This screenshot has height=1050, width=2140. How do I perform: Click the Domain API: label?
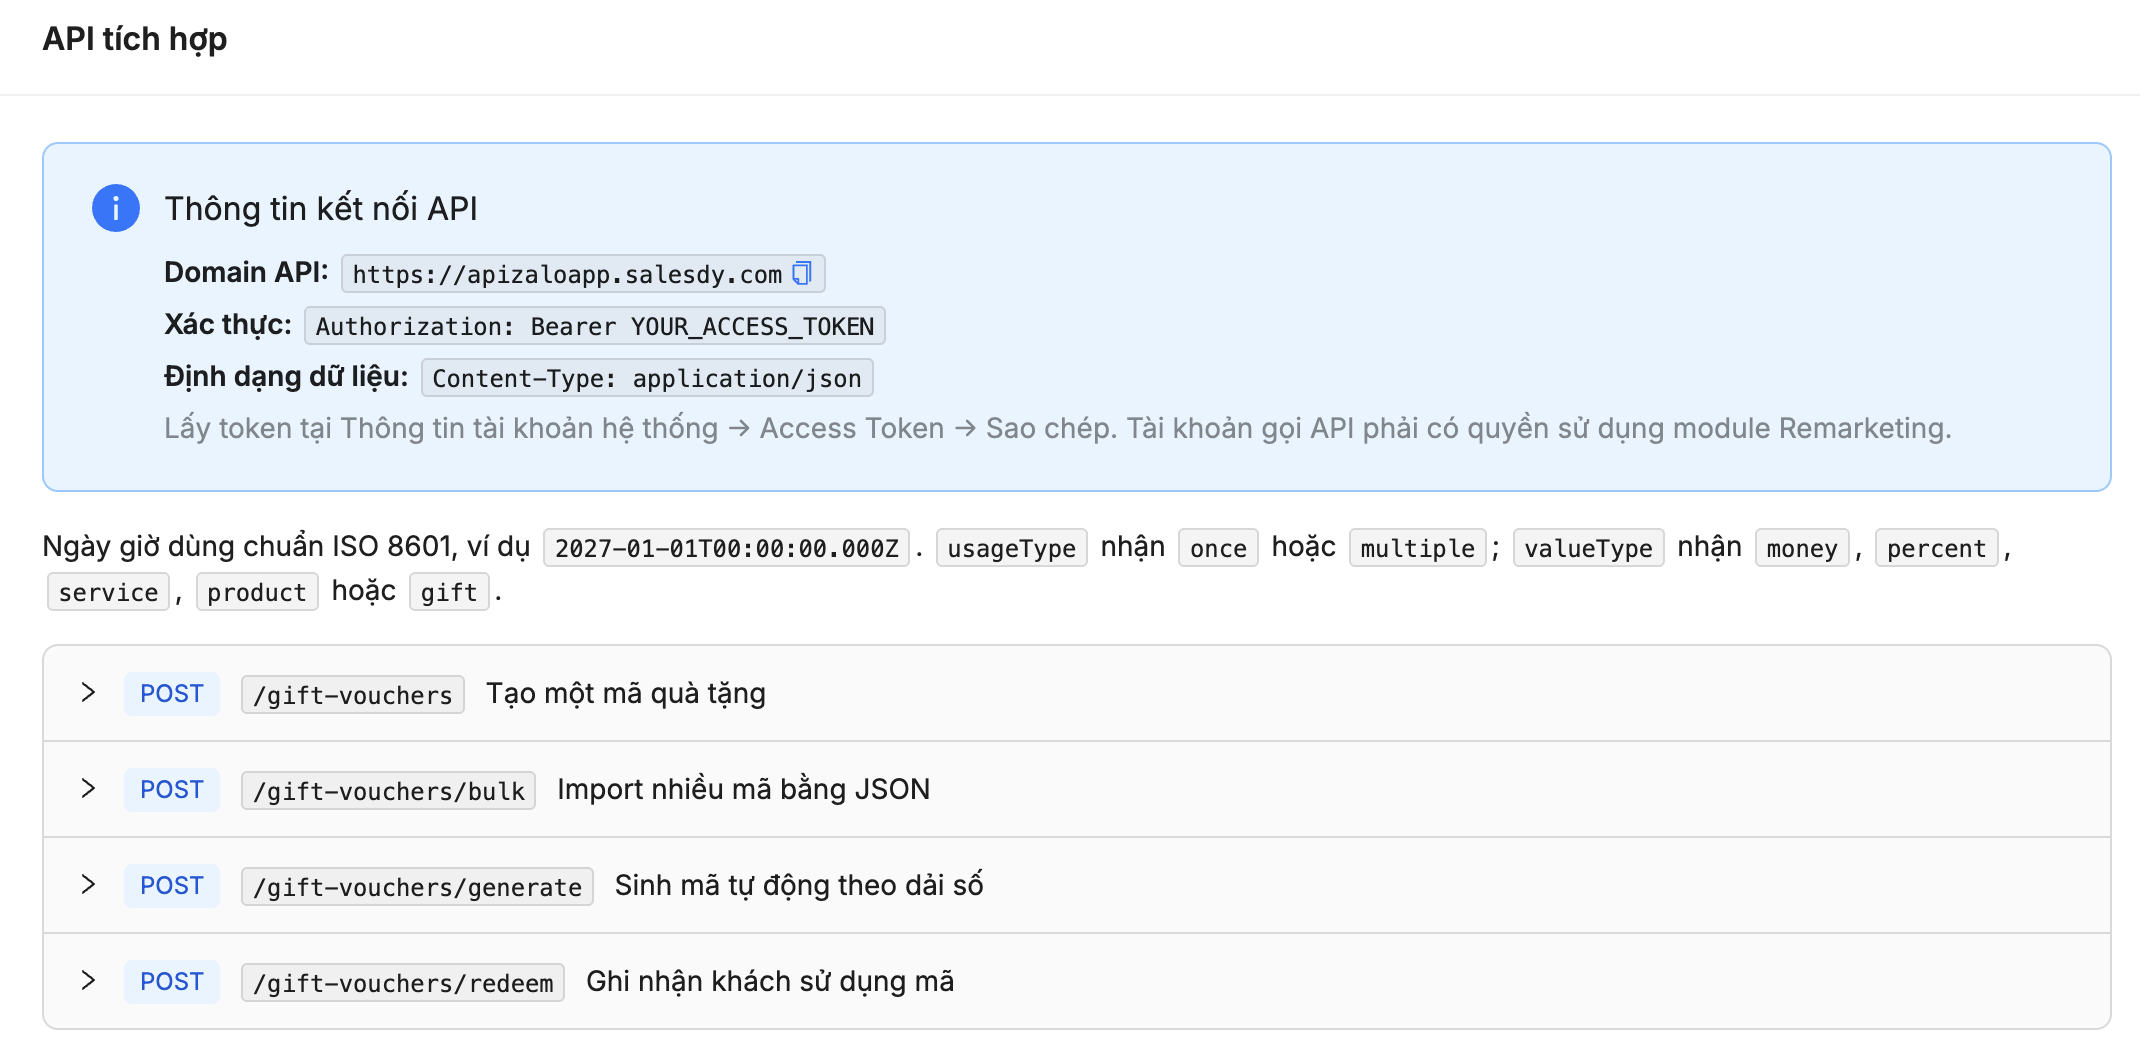246,272
